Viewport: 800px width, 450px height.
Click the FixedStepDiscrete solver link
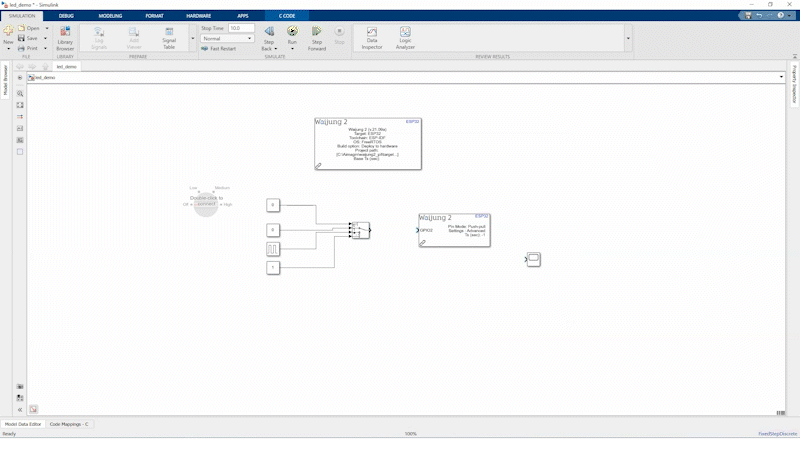tap(777, 434)
